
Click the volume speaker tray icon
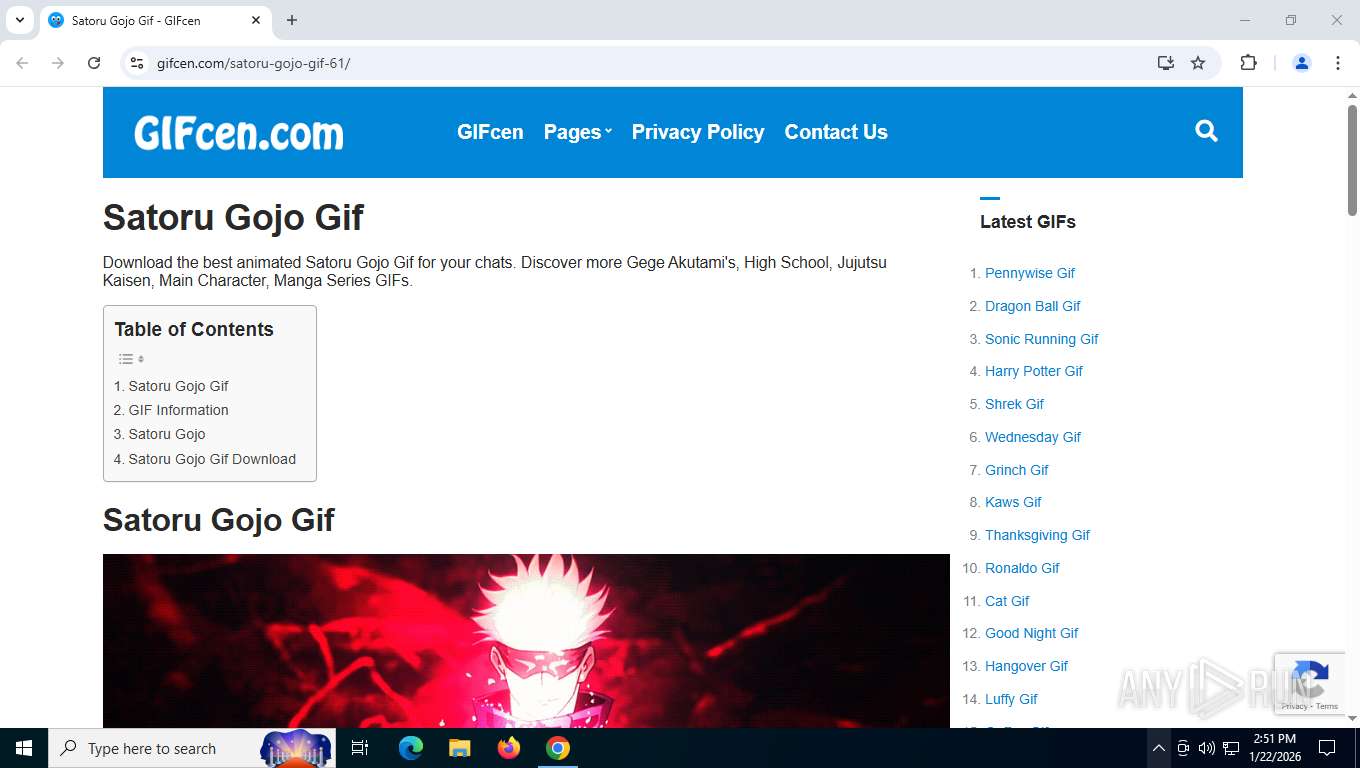coord(1206,748)
